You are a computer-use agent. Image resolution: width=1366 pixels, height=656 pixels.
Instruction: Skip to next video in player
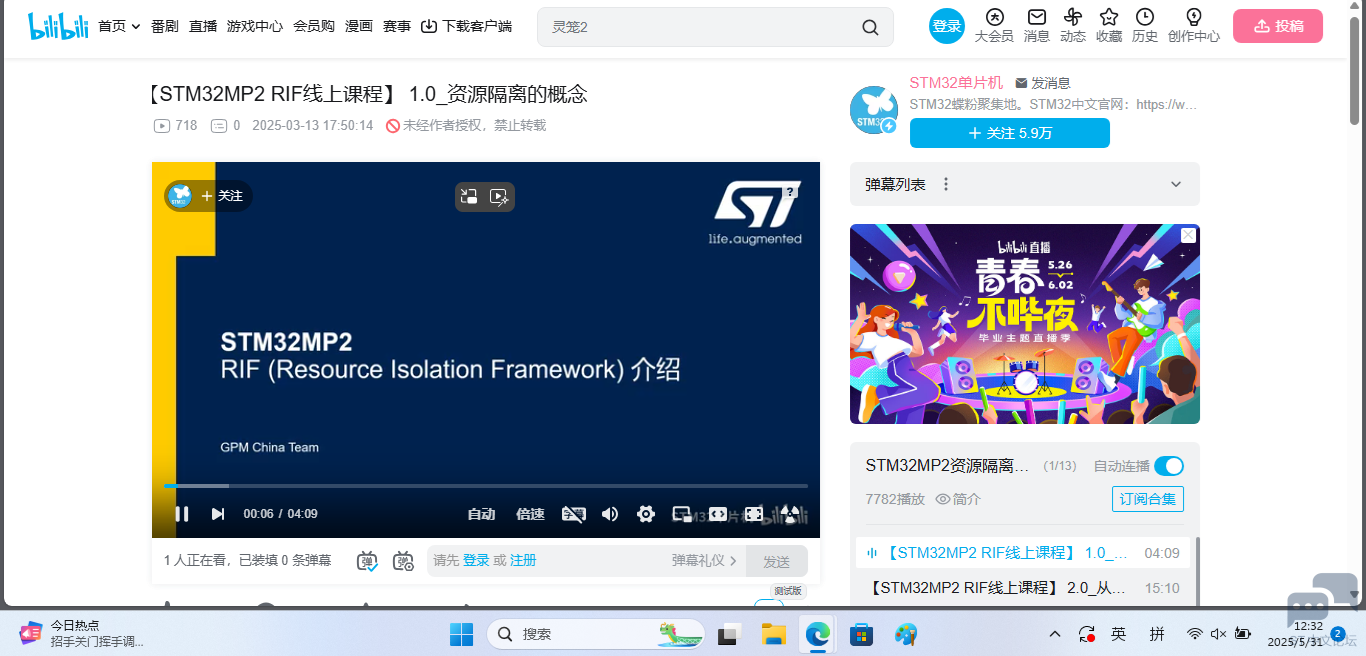point(217,514)
